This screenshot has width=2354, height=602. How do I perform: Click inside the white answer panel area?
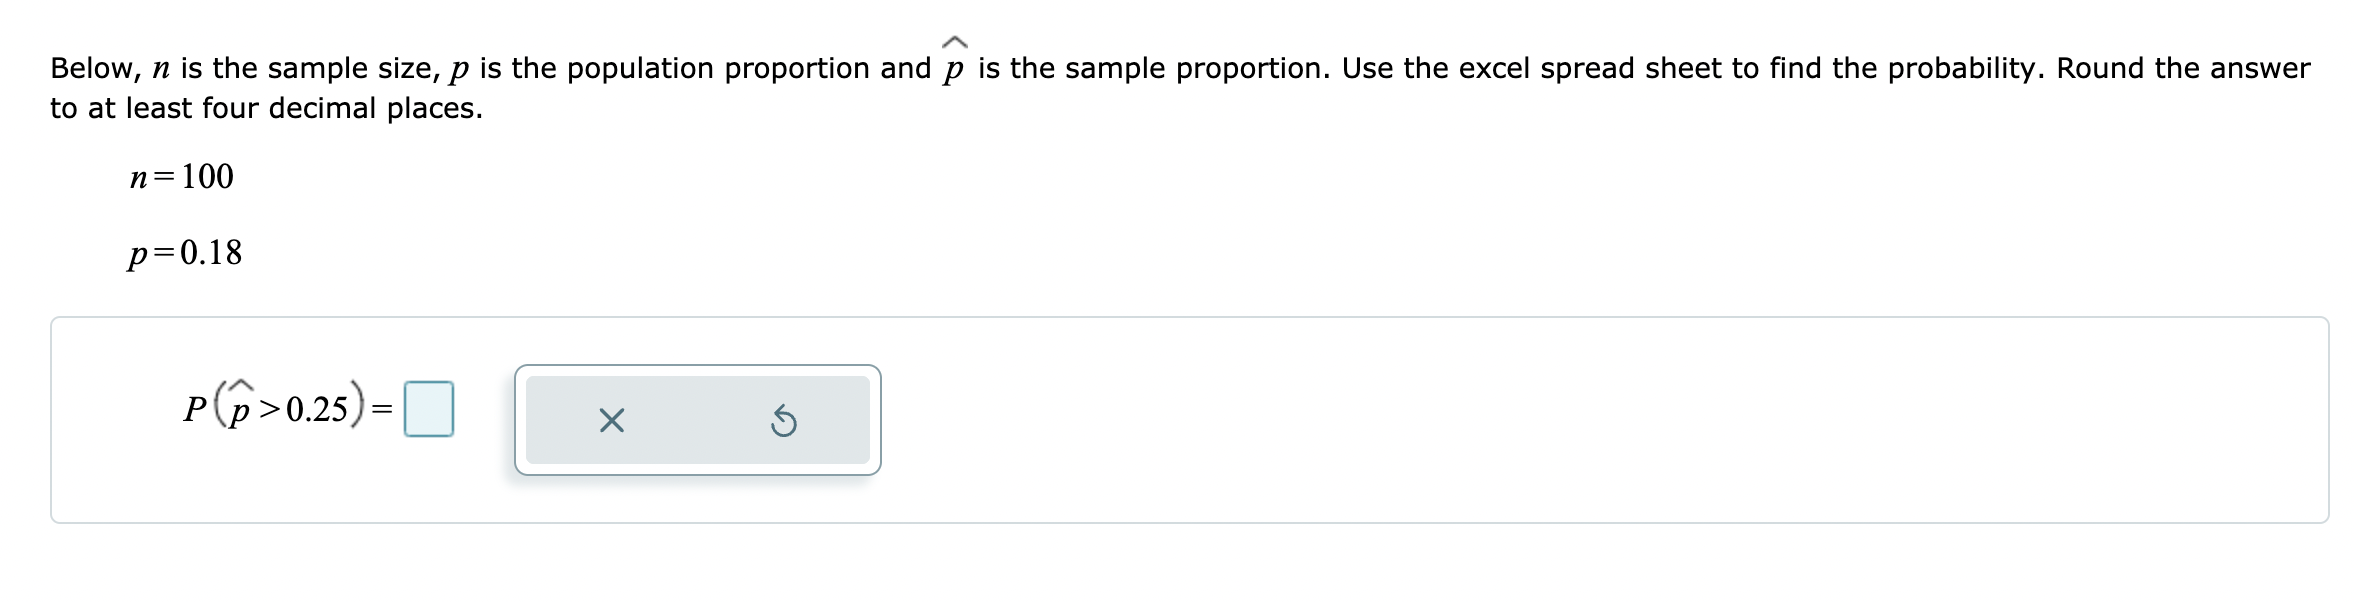coord(1500,420)
